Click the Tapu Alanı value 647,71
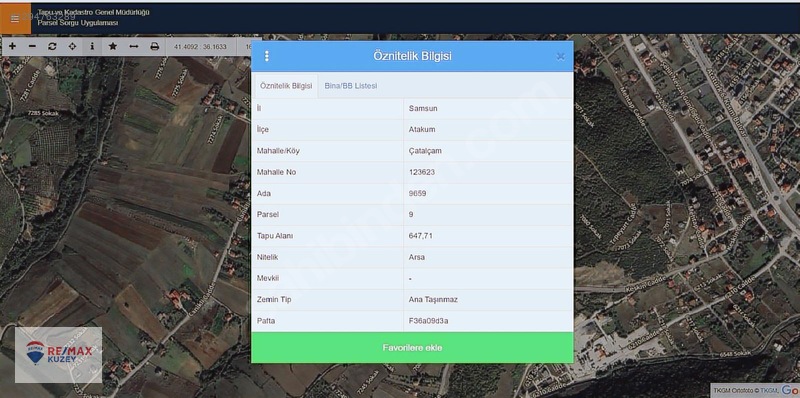 [x=421, y=236]
